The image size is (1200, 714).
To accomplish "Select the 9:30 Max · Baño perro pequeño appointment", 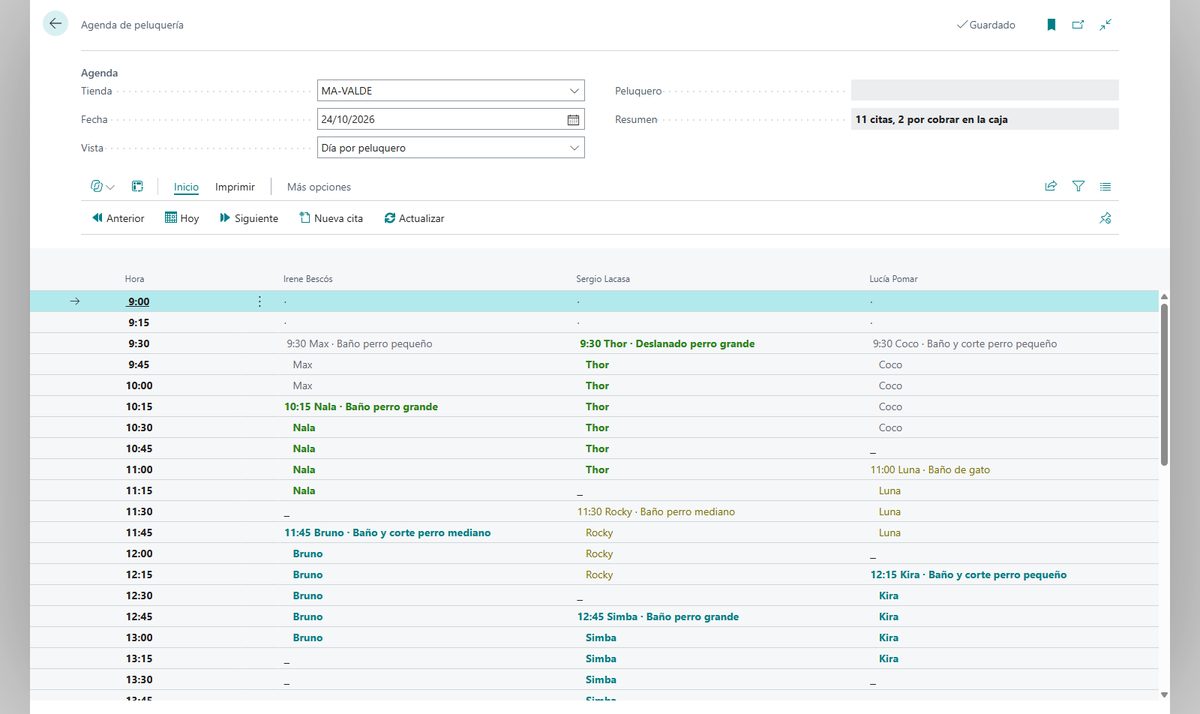I will [x=359, y=343].
